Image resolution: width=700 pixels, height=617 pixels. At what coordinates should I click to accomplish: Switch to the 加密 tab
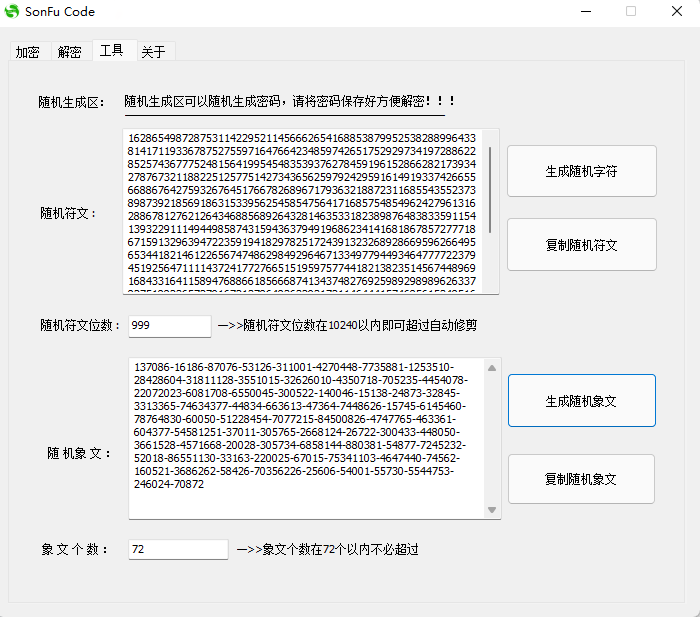[x=28, y=52]
